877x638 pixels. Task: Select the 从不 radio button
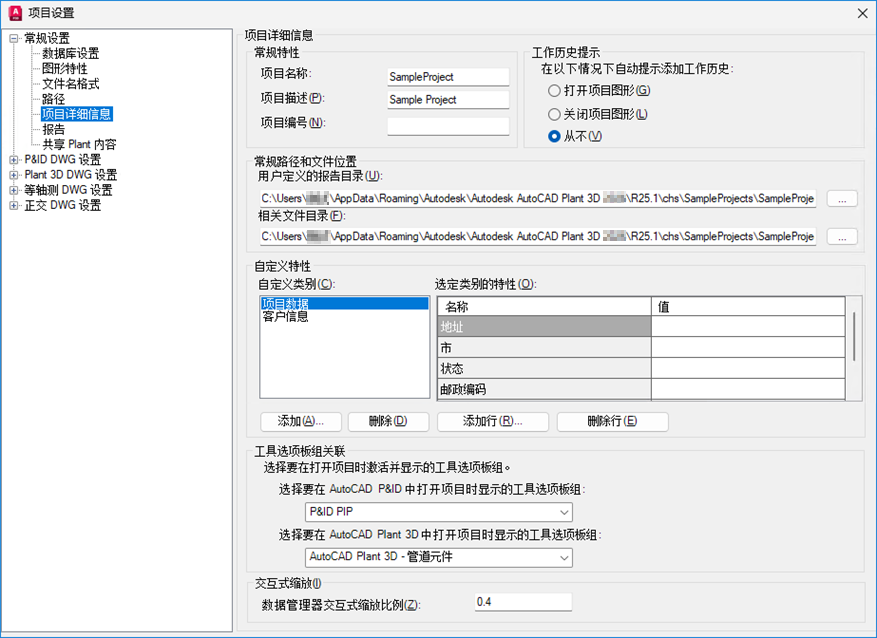[554, 136]
